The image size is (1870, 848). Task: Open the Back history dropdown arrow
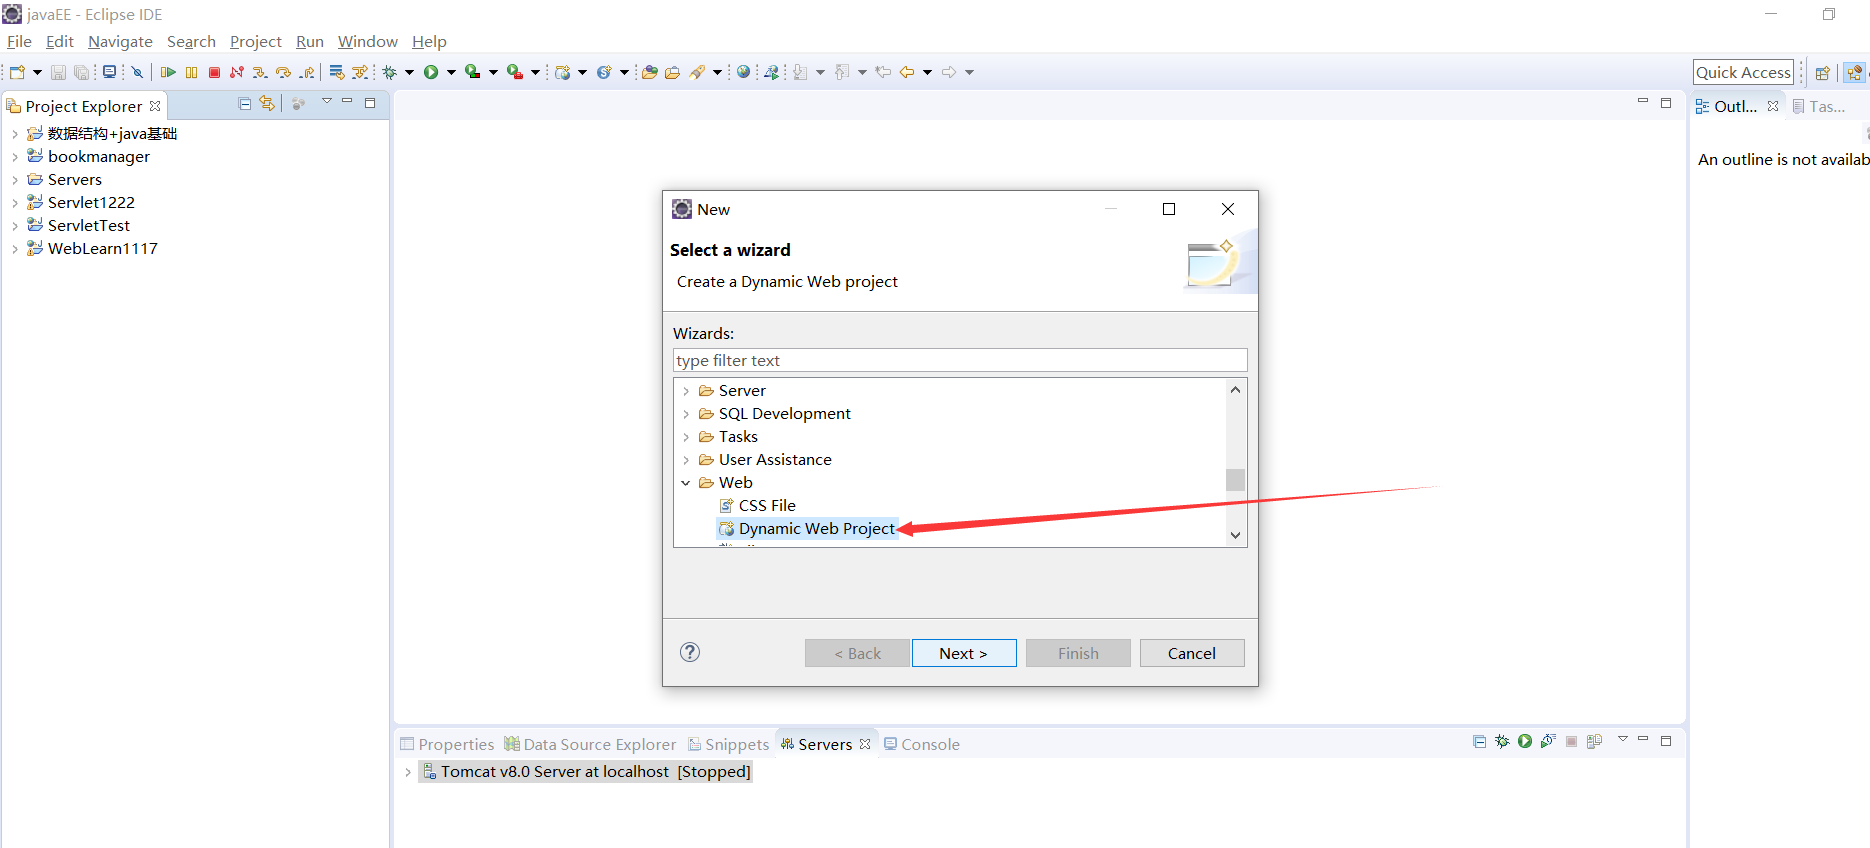[927, 72]
